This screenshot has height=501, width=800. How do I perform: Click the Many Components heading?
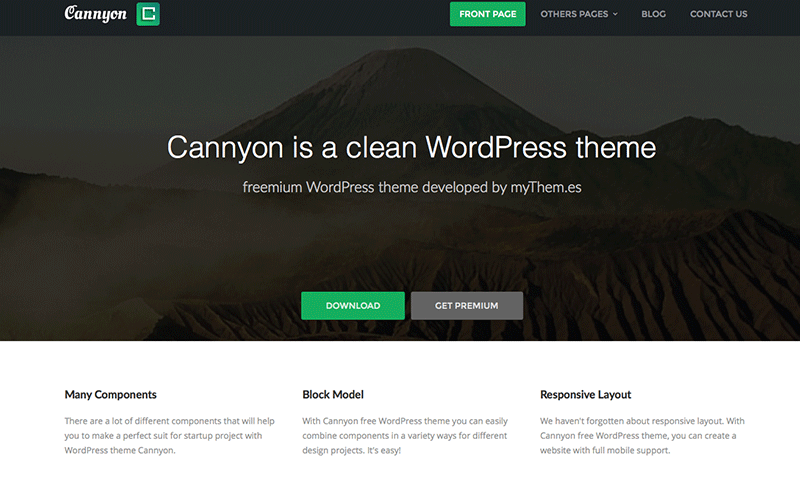click(x=110, y=394)
